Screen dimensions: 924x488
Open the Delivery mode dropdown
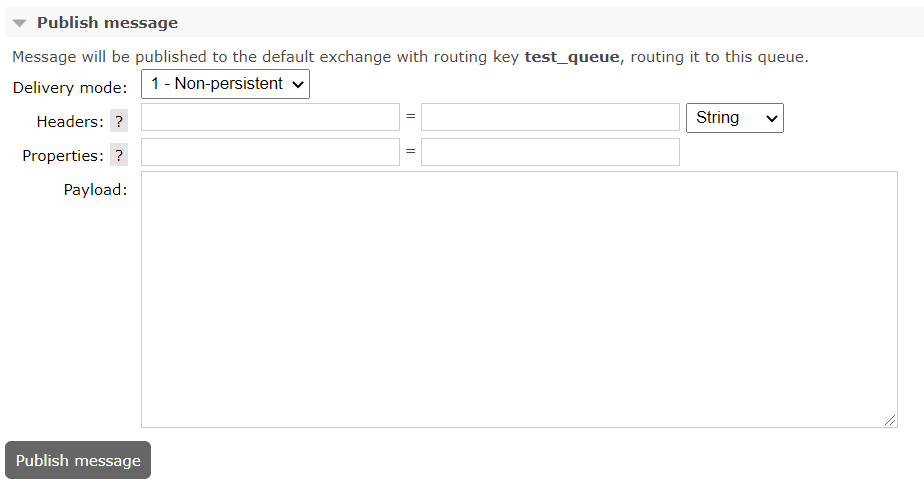tap(225, 84)
